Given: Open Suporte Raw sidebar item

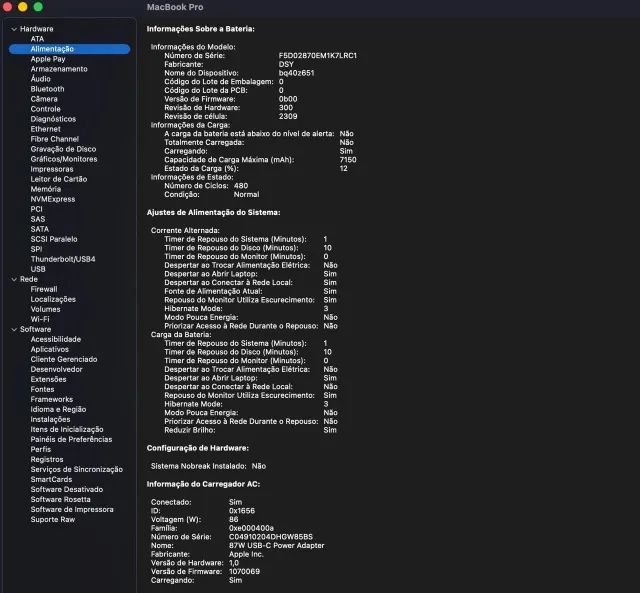Looking at the screenshot, I should coord(53,519).
